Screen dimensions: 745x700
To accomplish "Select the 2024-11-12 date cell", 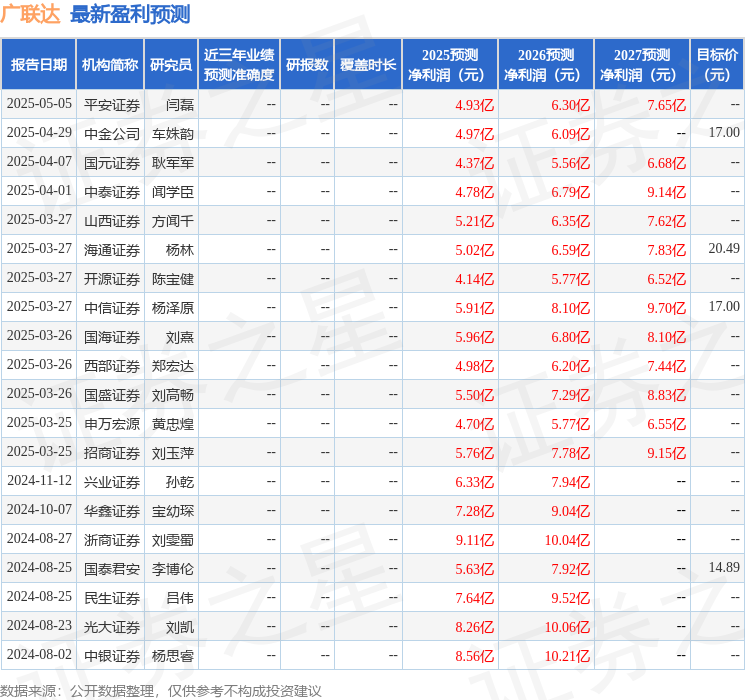I will pyautogui.click(x=39, y=480).
